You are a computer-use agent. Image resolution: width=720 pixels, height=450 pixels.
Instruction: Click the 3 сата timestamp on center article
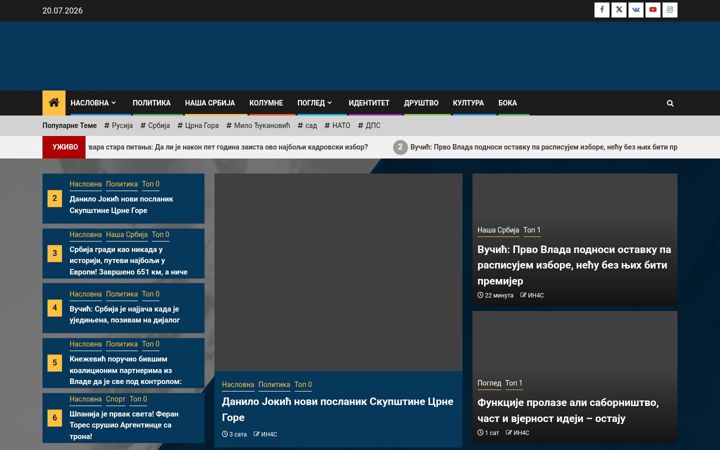234,434
